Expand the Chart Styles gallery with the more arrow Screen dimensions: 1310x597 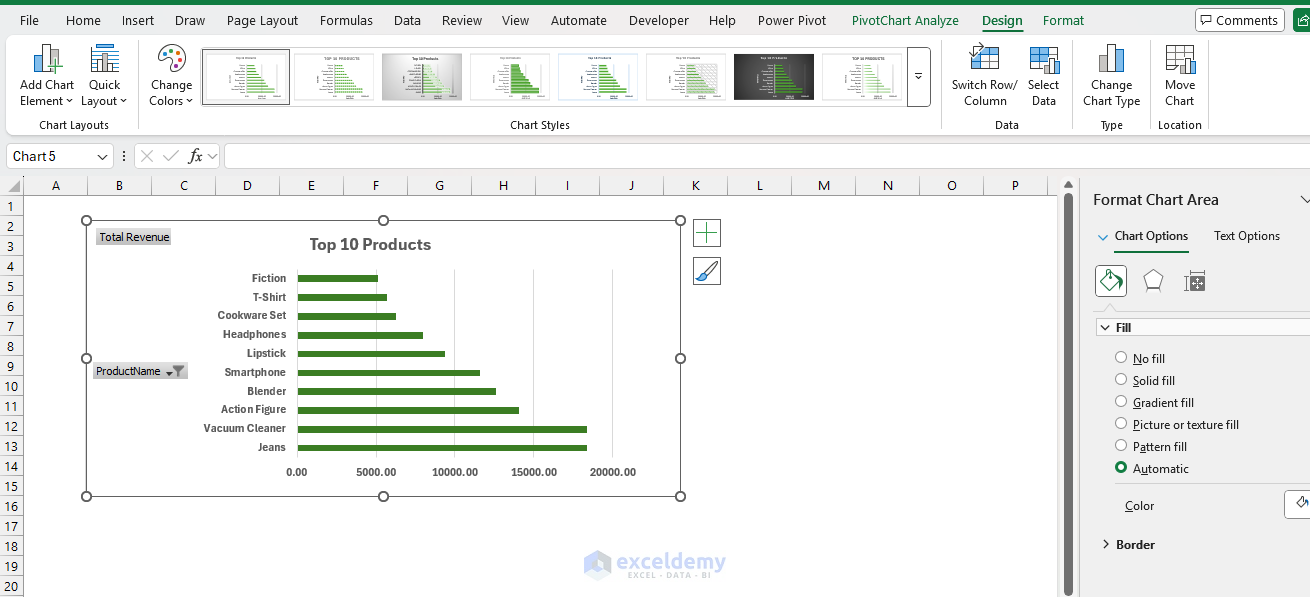(x=918, y=77)
